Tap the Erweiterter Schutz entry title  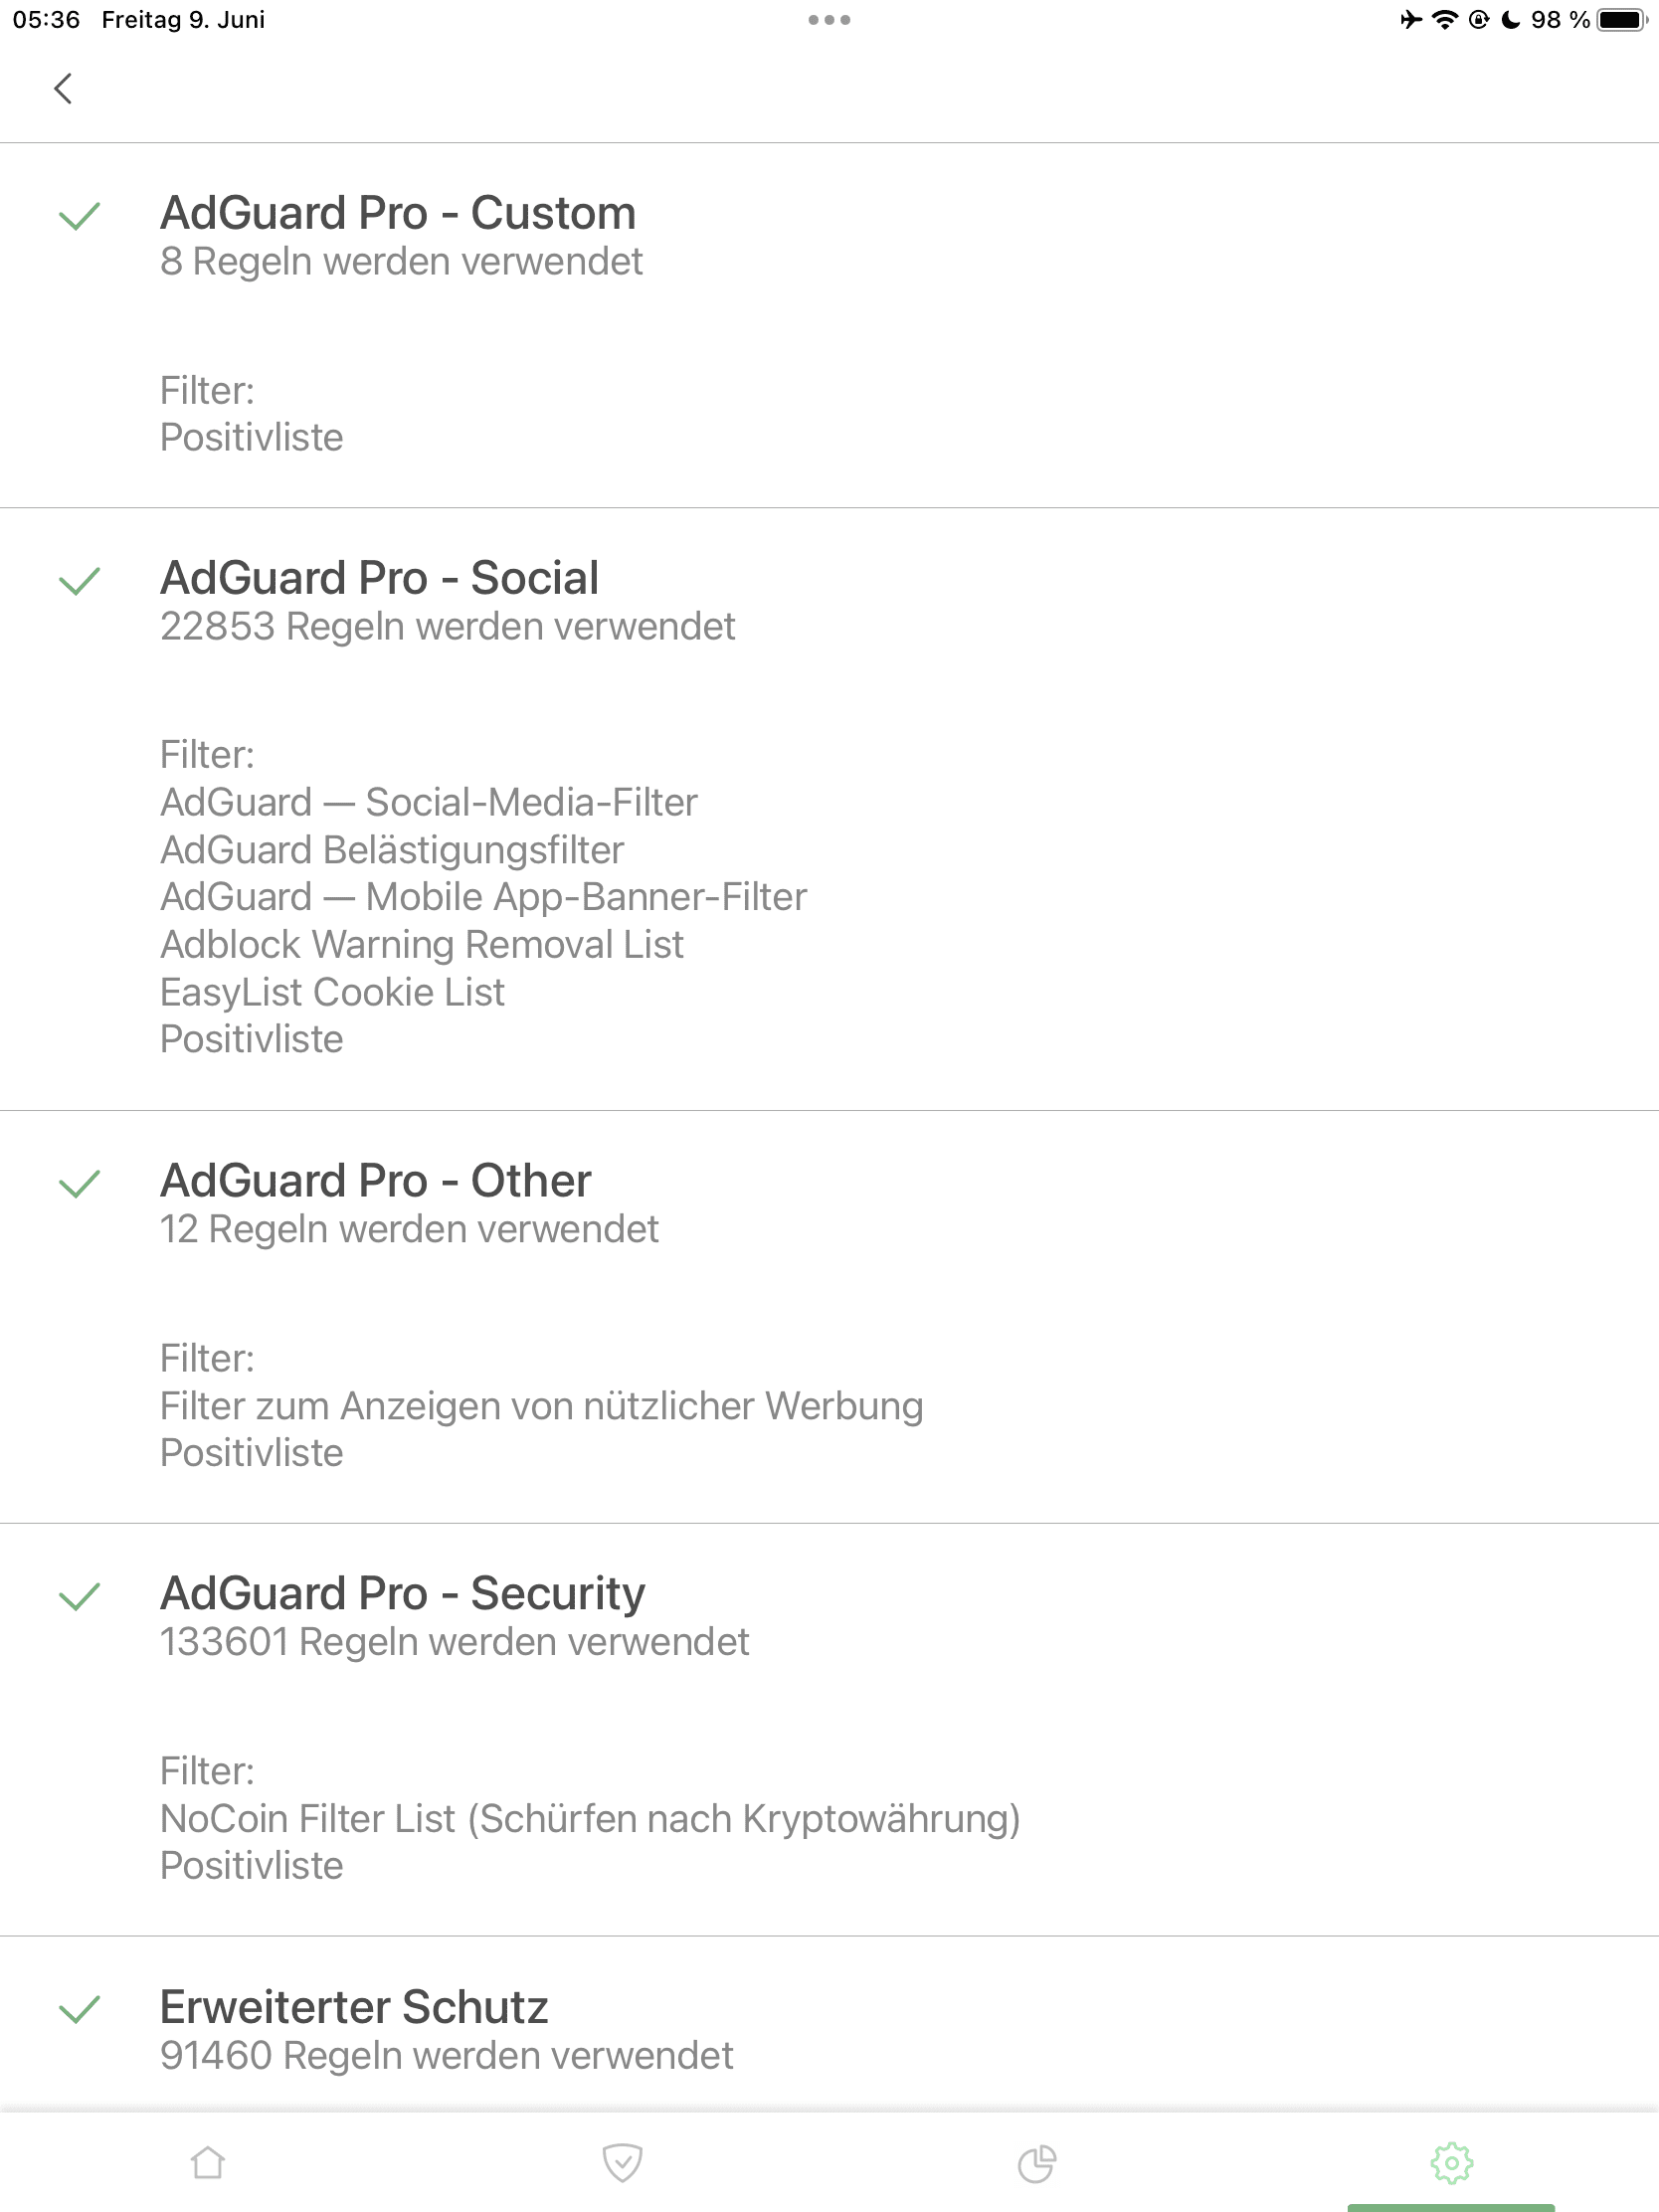click(354, 2007)
